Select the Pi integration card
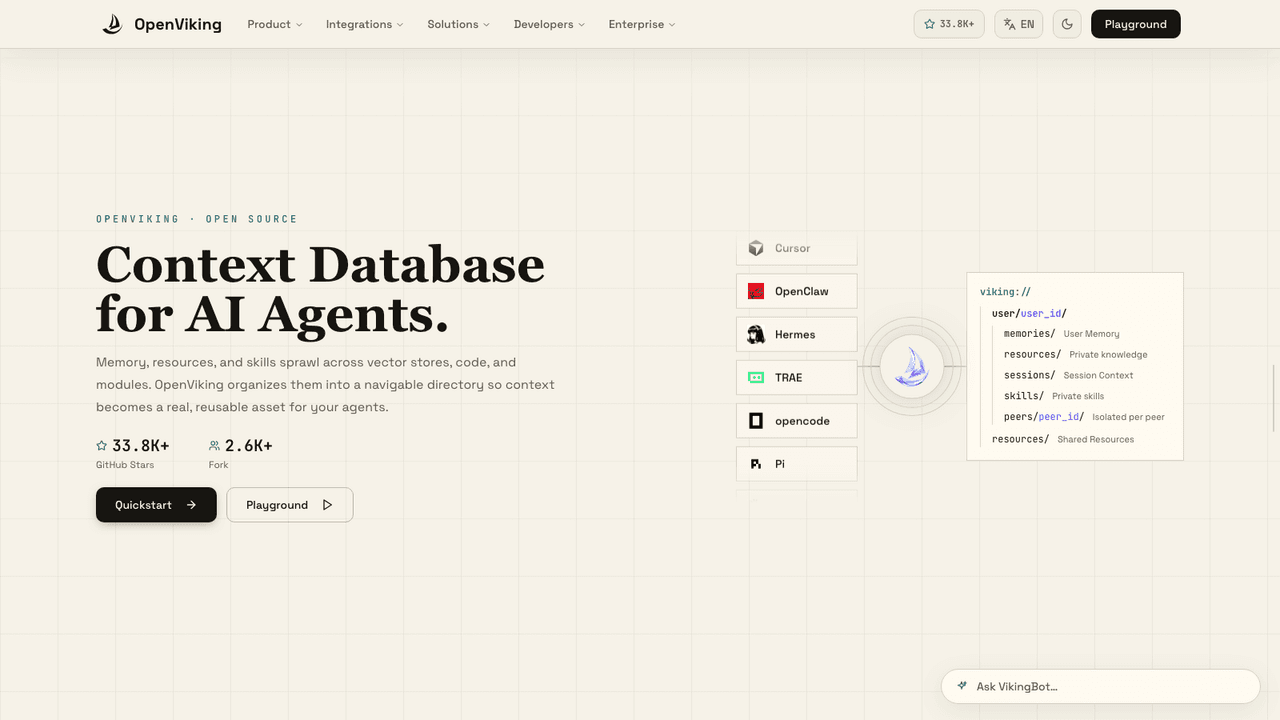Viewport: 1280px width, 720px height. pos(797,464)
